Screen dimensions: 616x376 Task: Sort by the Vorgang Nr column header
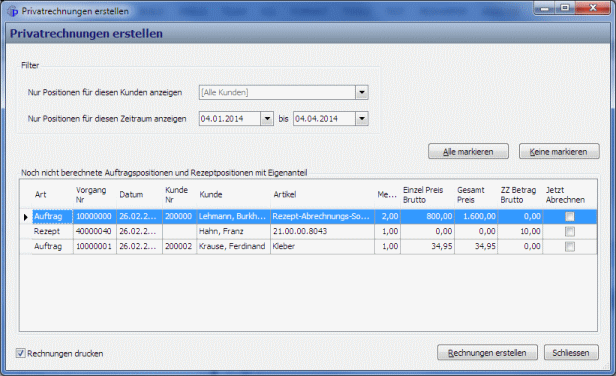coord(95,194)
